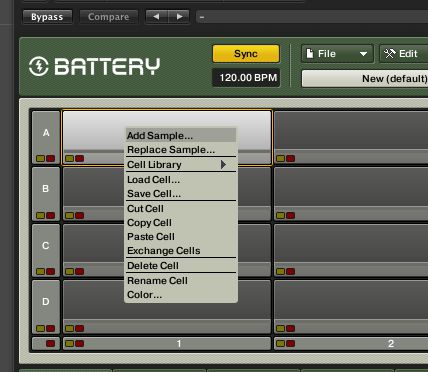
Task: Select Rename Cell menu entry
Action: pos(181,281)
